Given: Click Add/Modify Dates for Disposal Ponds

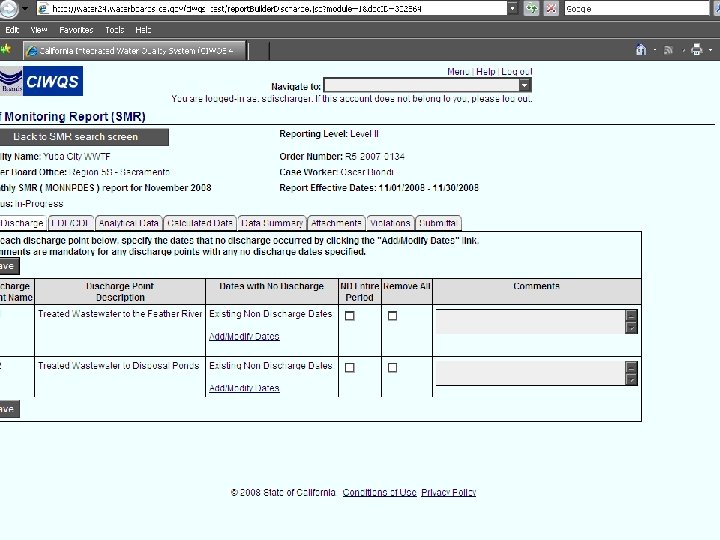Looking at the screenshot, I should [244, 388].
